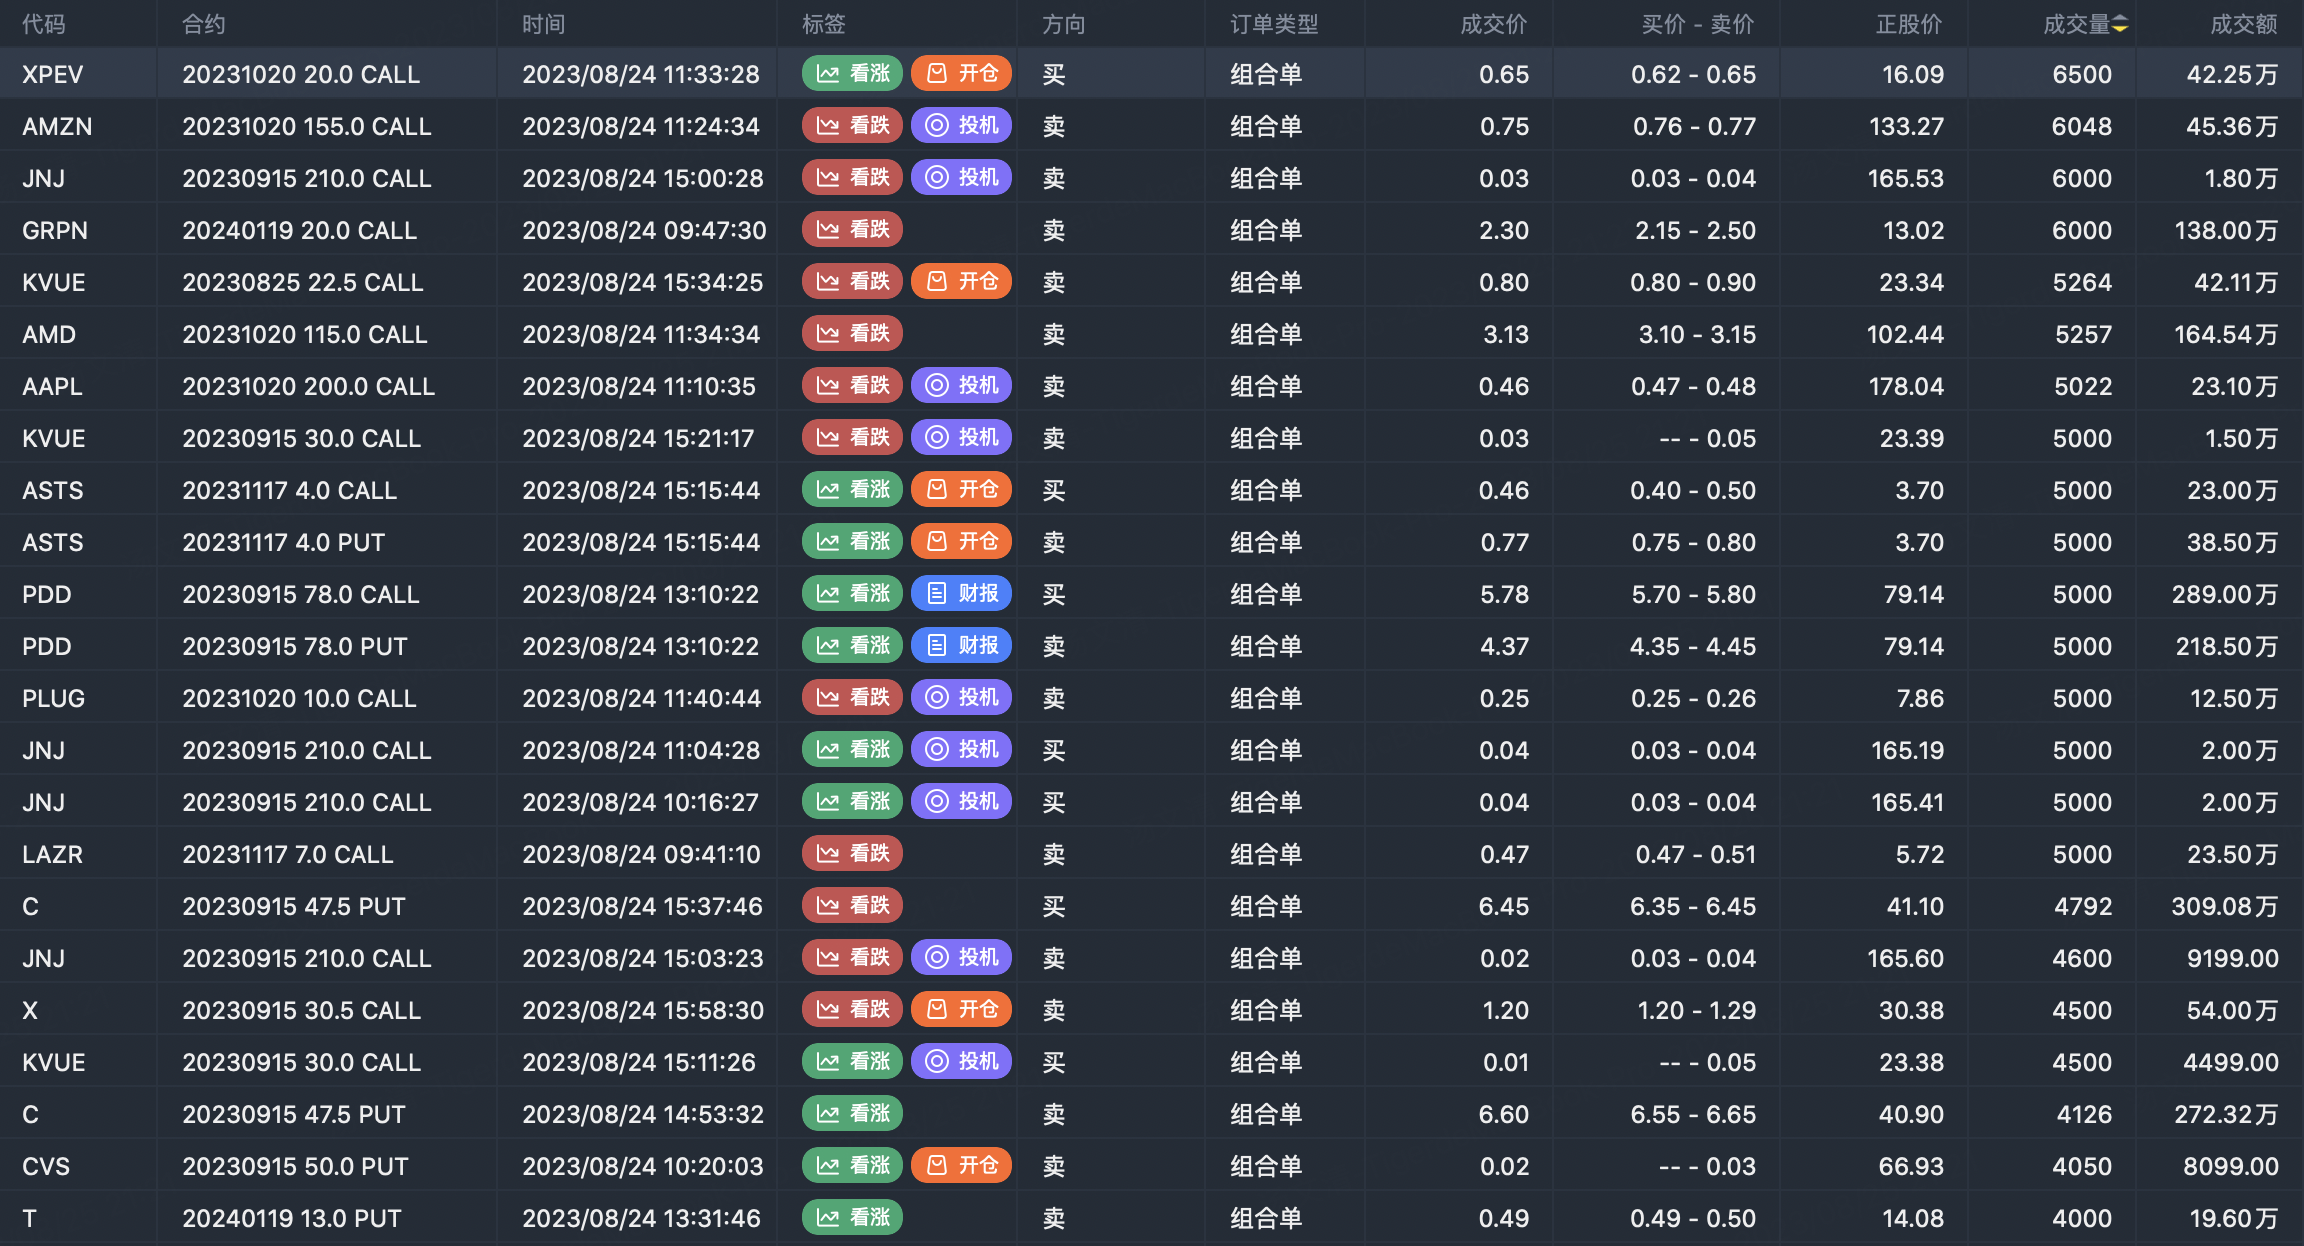Click the 订单类型 column header
The width and height of the screenshot is (2304, 1246).
tap(1274, 24)
